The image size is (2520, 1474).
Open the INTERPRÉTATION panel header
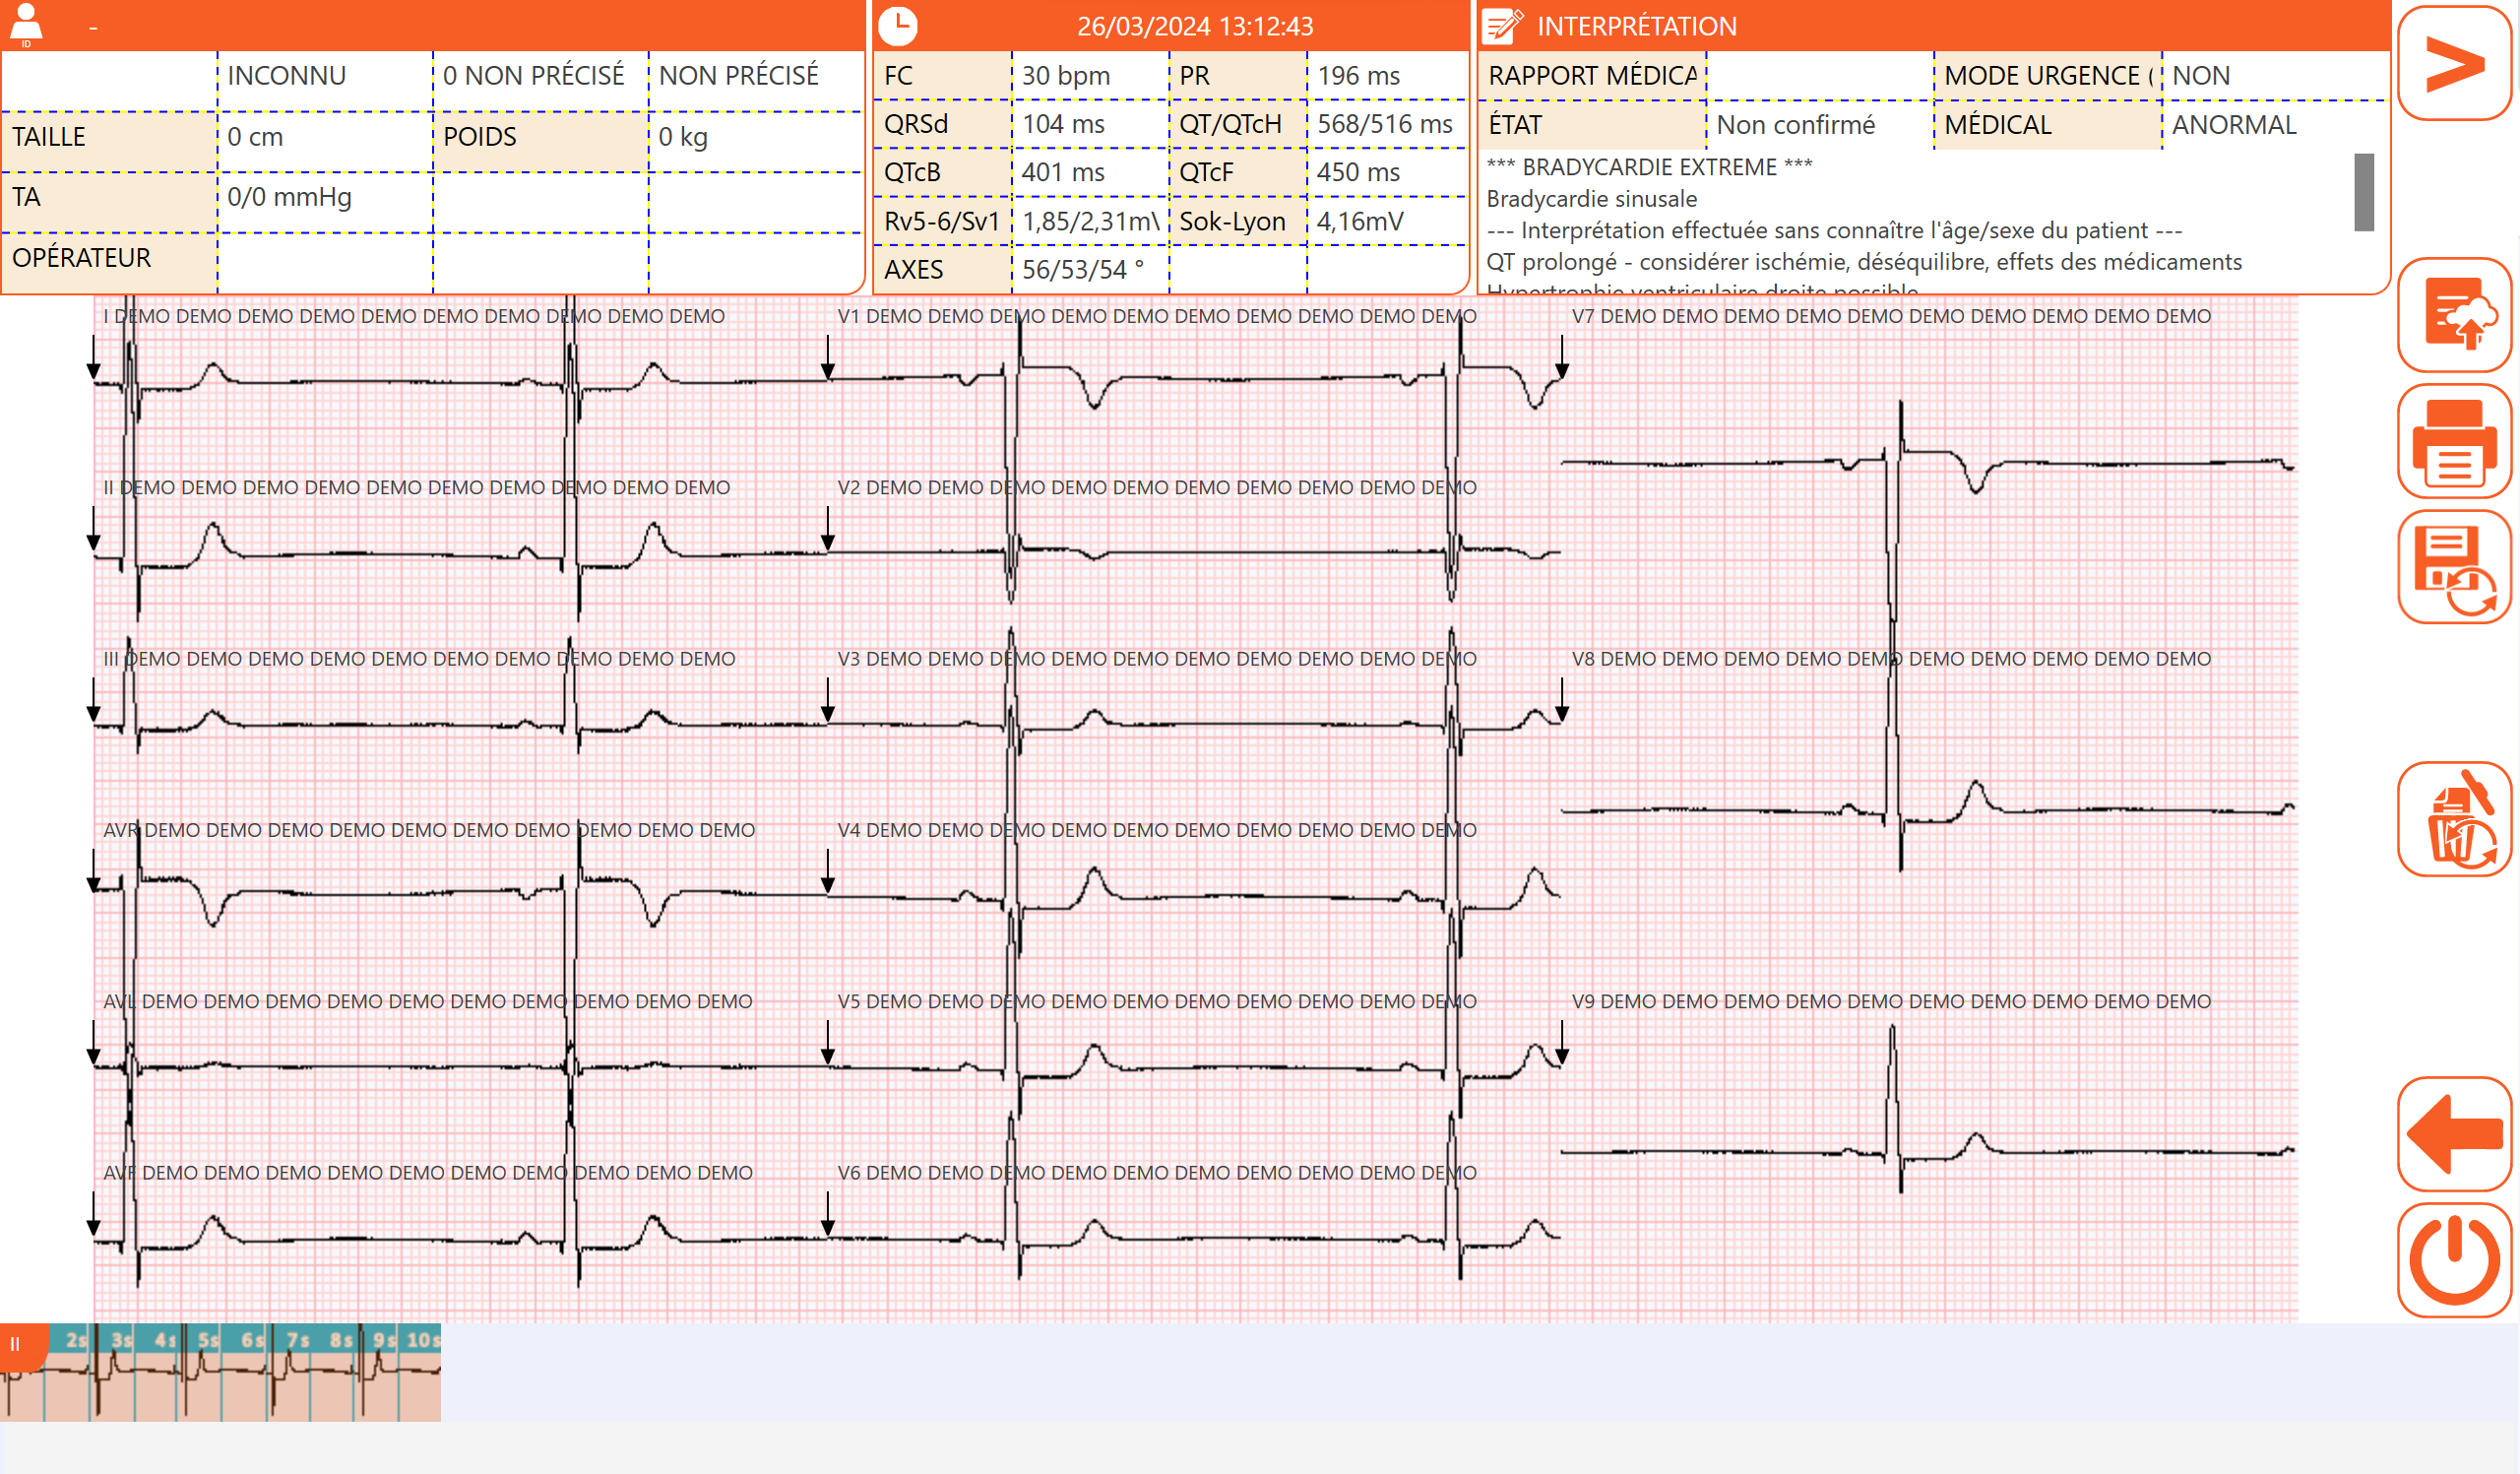tap(1637, 25)
